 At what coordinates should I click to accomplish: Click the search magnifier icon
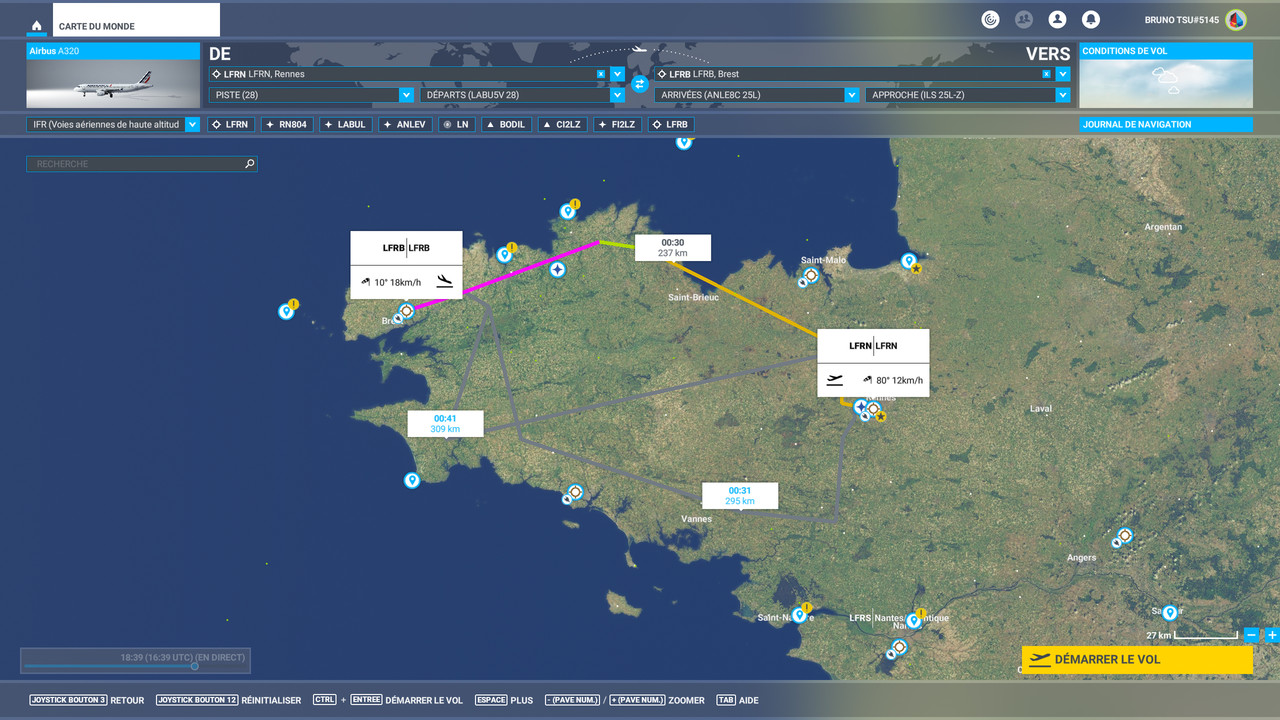[x=249, y=164]
